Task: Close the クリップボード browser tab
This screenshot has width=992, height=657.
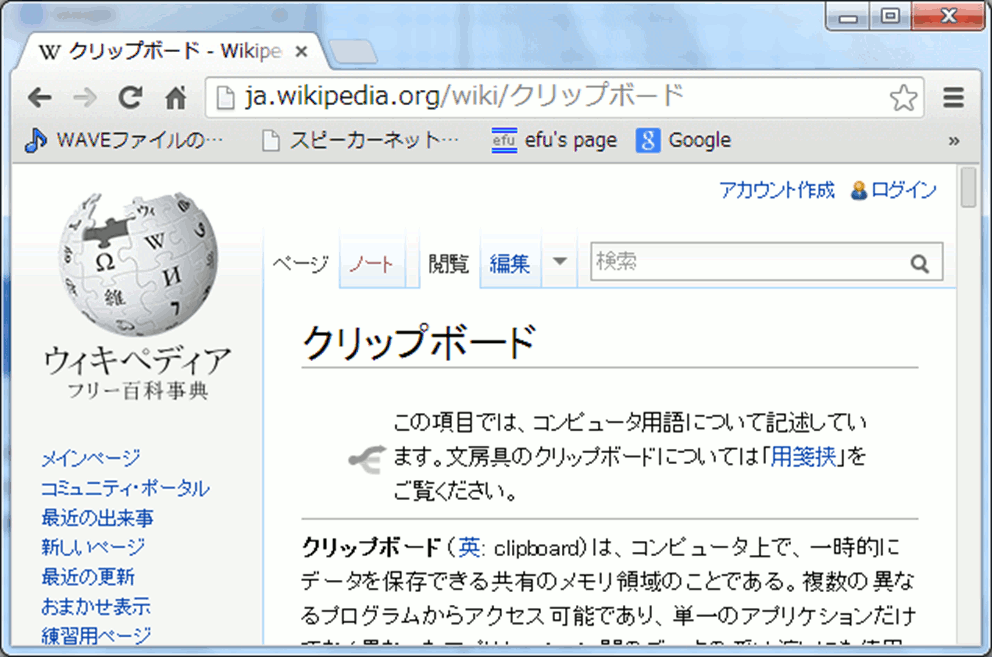Action: (x=302, y=51)
